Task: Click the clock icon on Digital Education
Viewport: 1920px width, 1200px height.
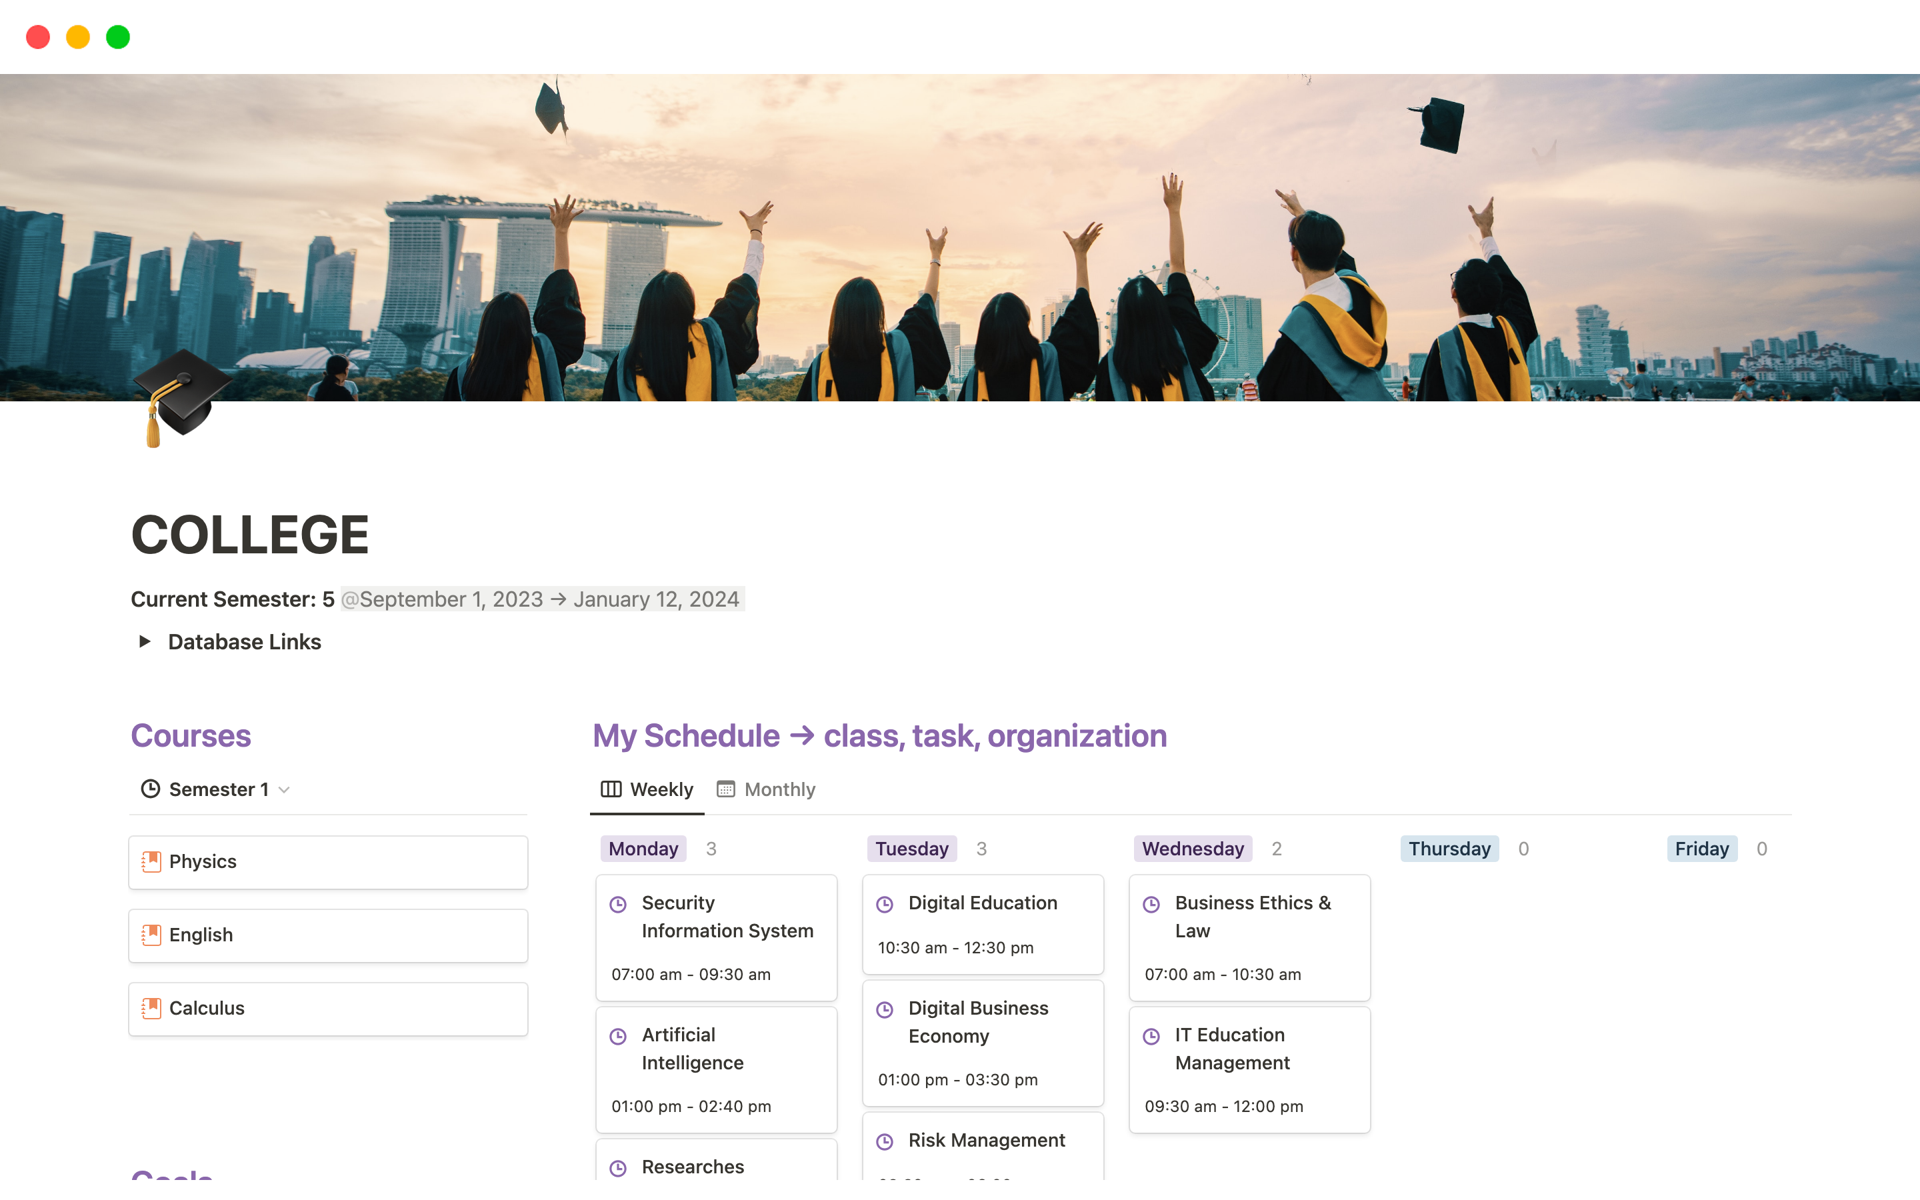Action: pyautogui.click(x=885, y=904)
